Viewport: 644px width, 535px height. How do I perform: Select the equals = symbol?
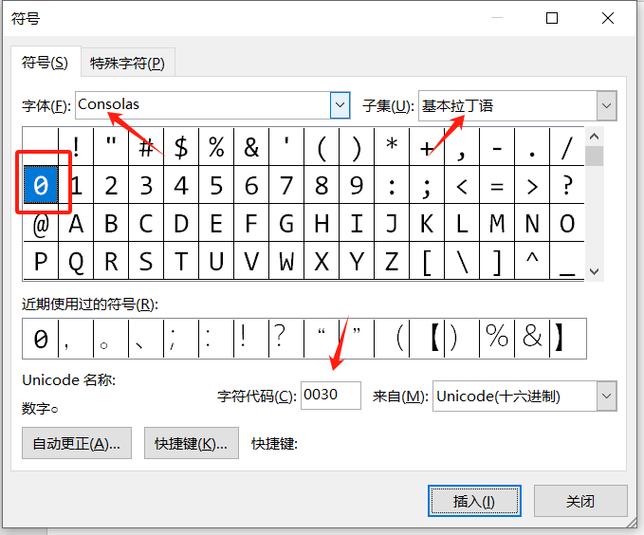point(497,185)
